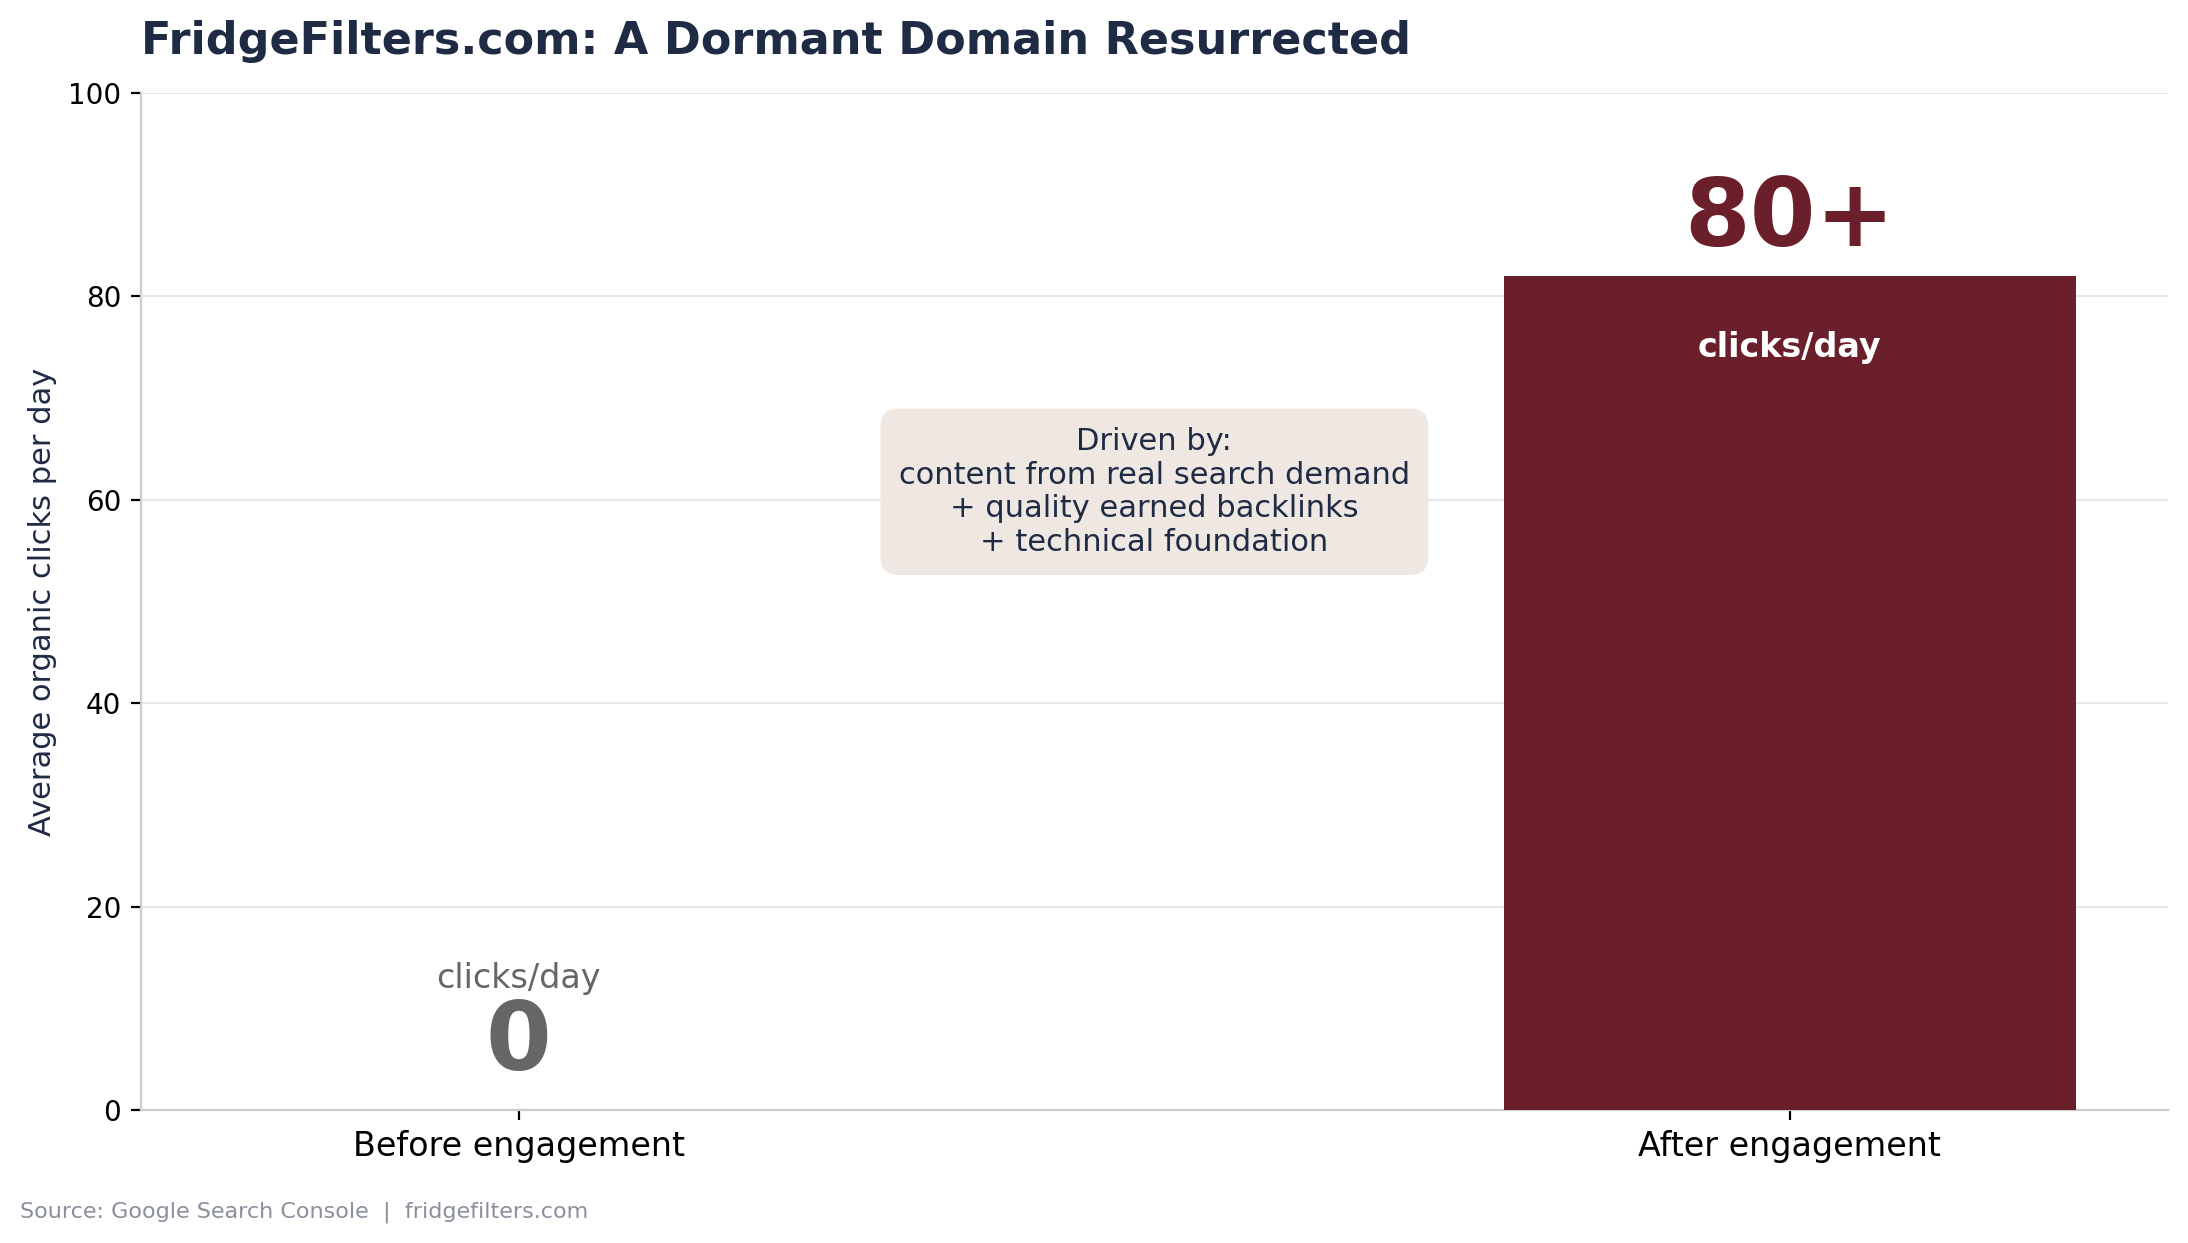Viewport: 2188px width, 1243px height.
Task: Click the "Driven by:" annotation line
Action: (x=1154, y=440)
